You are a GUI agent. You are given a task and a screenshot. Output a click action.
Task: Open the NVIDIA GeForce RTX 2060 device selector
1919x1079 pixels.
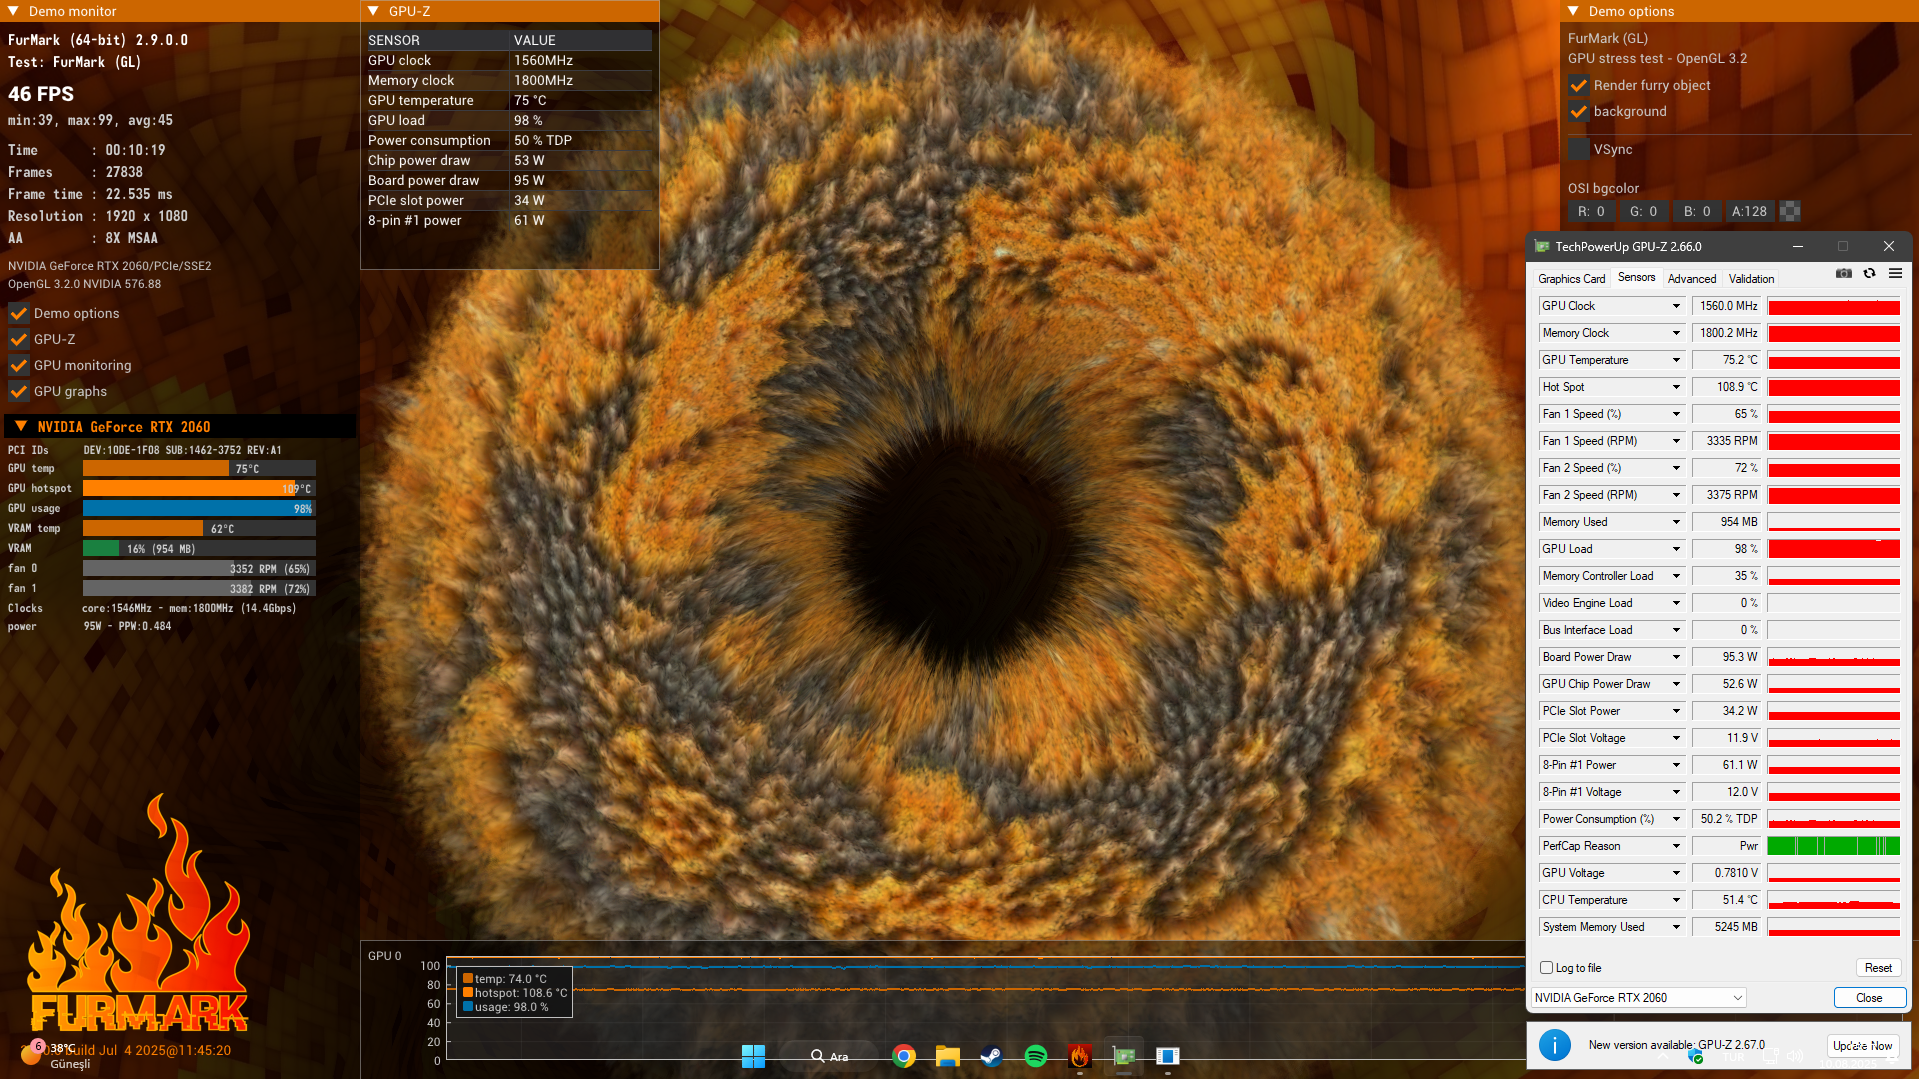1638,998
